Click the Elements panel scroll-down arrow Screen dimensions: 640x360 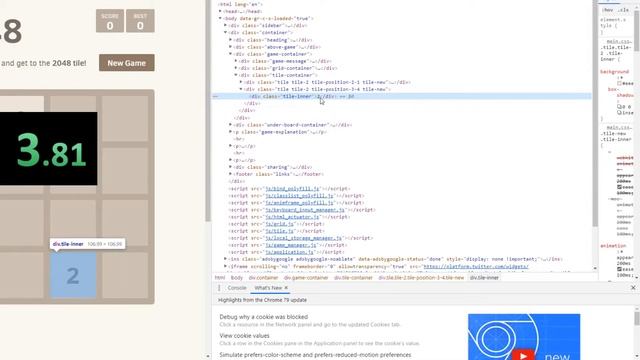(x=595, y=268)
